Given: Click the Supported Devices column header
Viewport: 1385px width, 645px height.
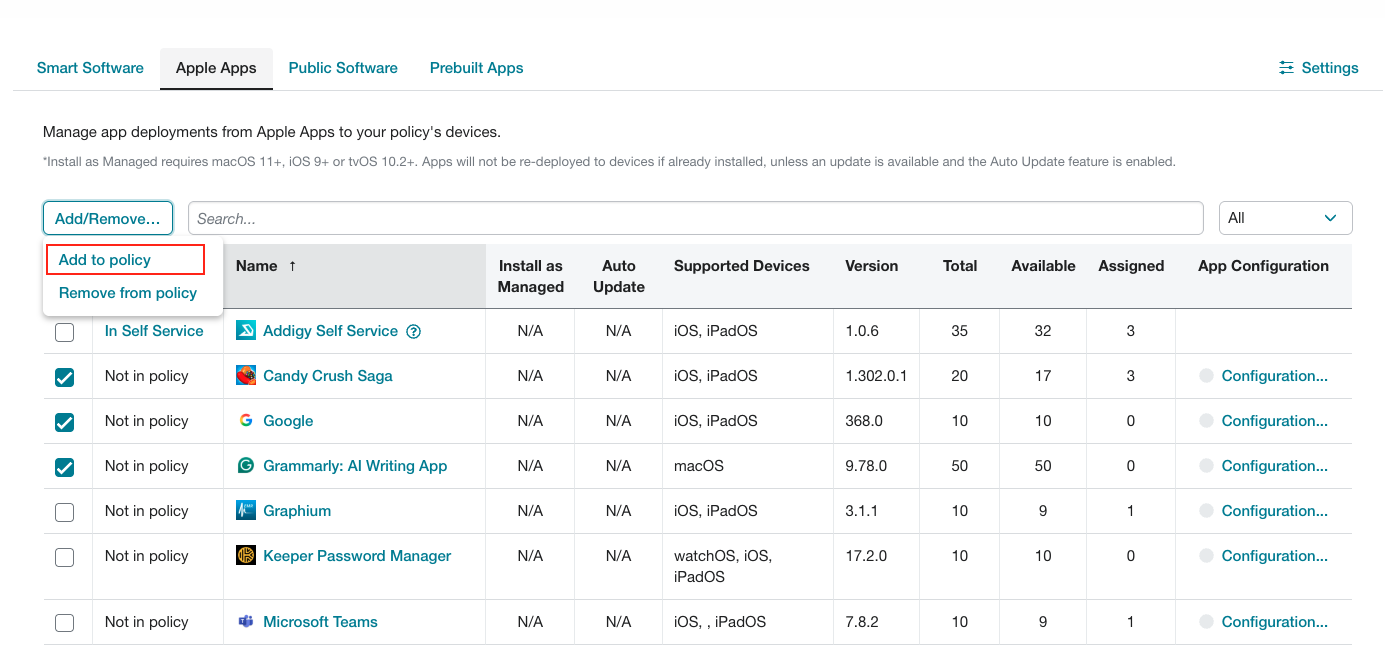Looking at the screenshot, I should pos(742,266).
